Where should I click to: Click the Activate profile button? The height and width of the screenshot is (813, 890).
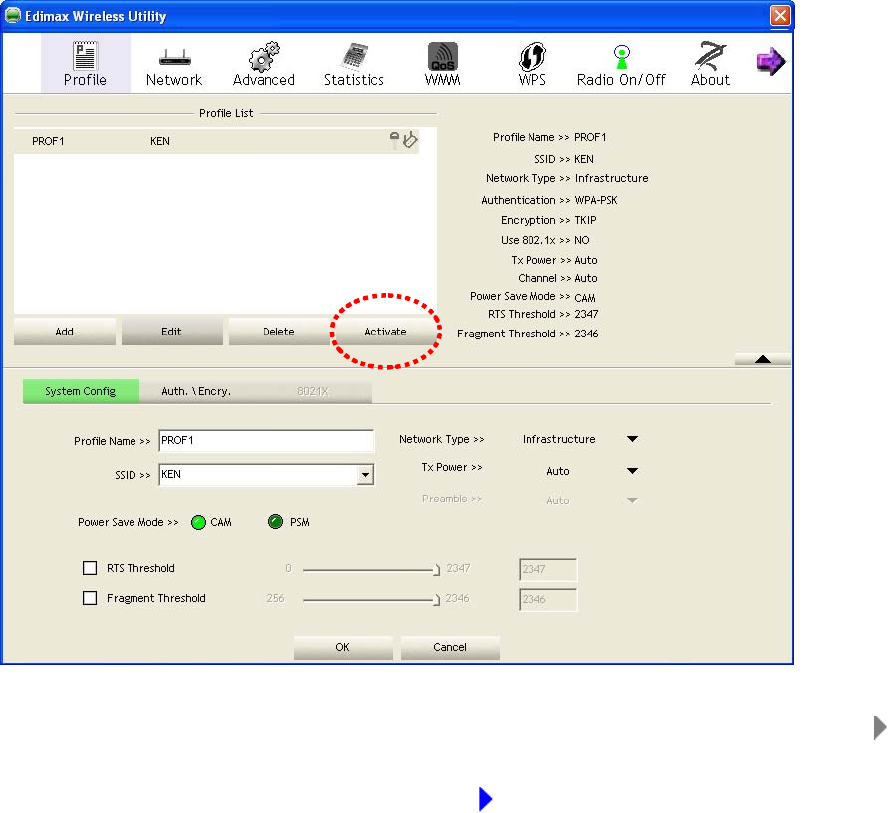pyautogui.click(x=385, y=332)
